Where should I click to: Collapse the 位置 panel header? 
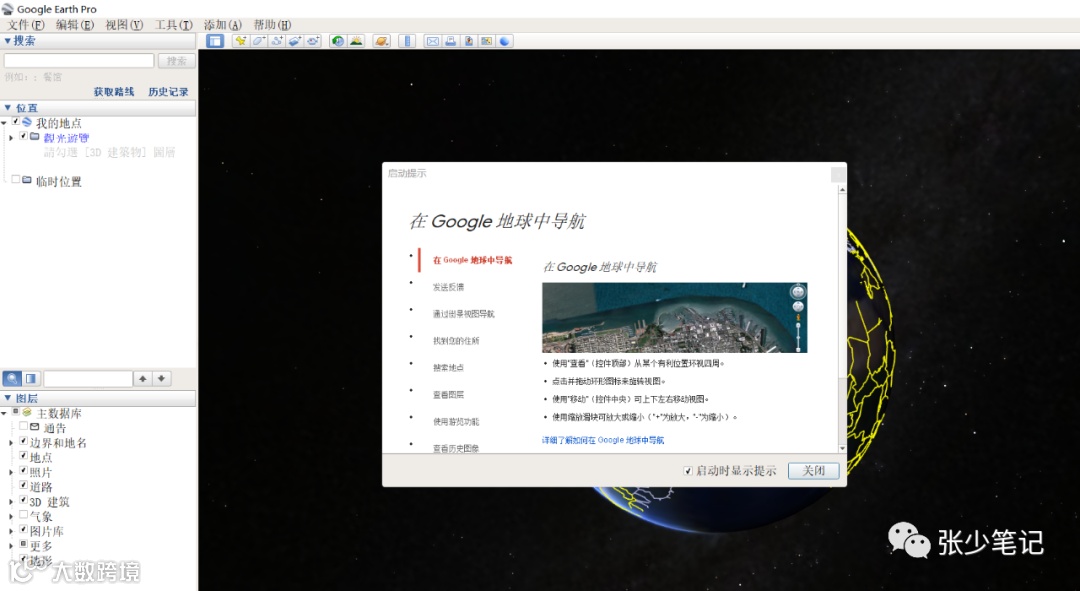pos(98,108)
